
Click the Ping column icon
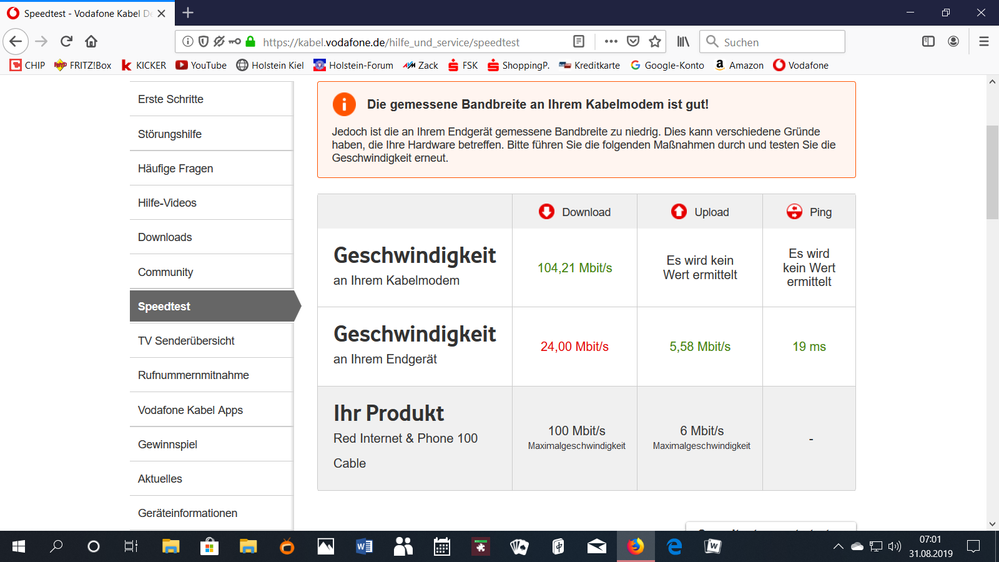click(x=794, y=212)
